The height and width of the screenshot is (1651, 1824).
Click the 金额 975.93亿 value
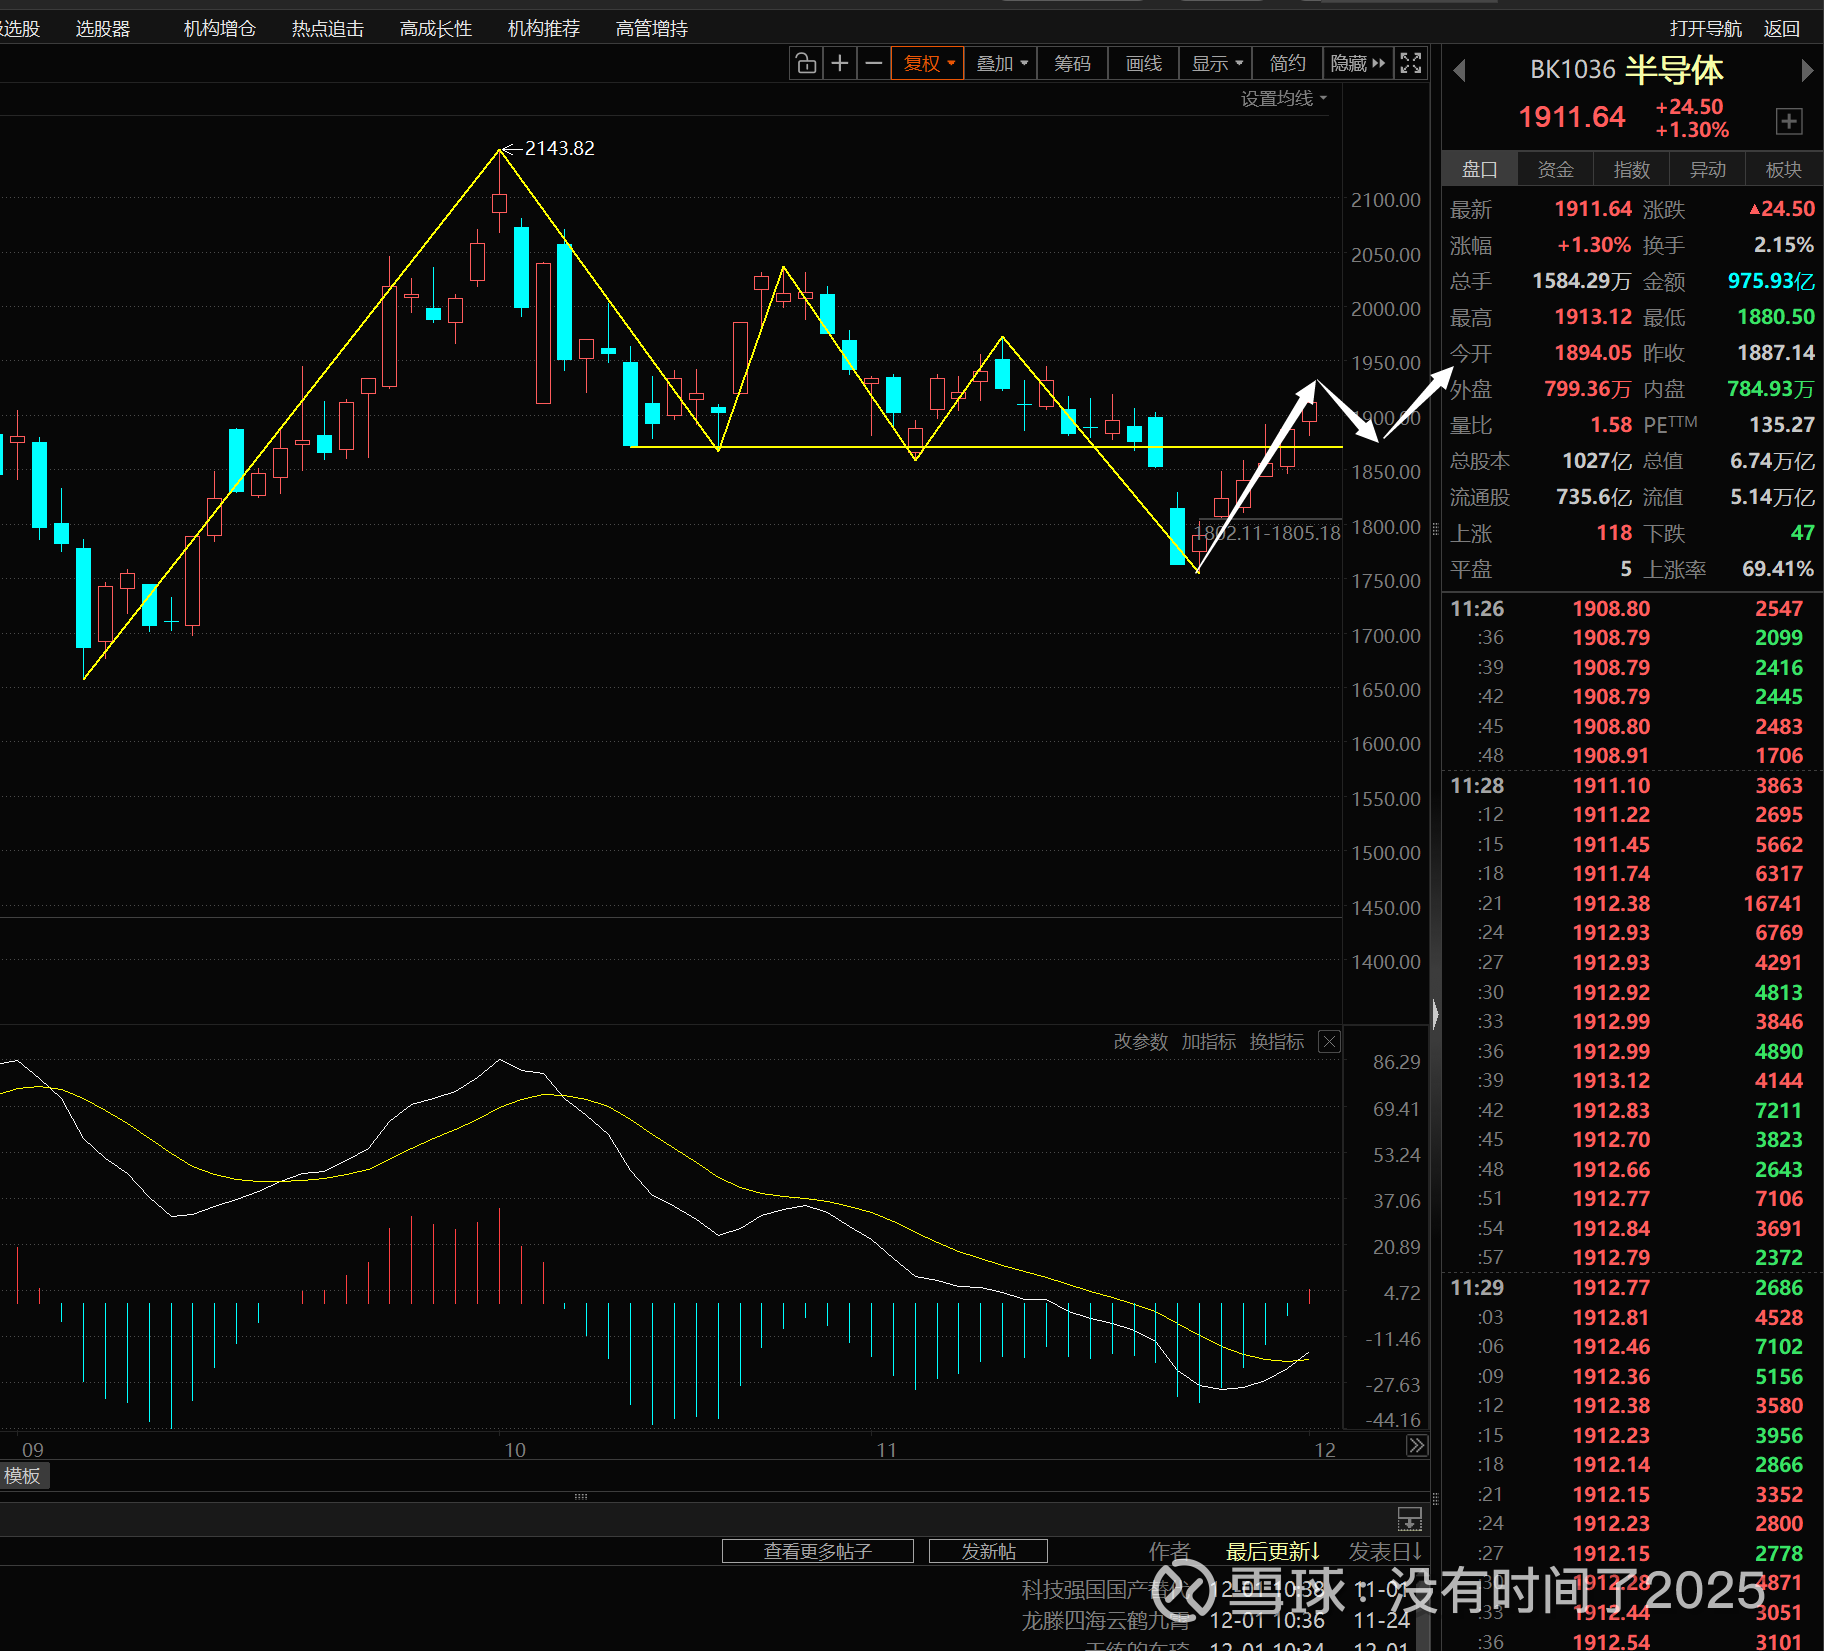(x=1771, y=281)
